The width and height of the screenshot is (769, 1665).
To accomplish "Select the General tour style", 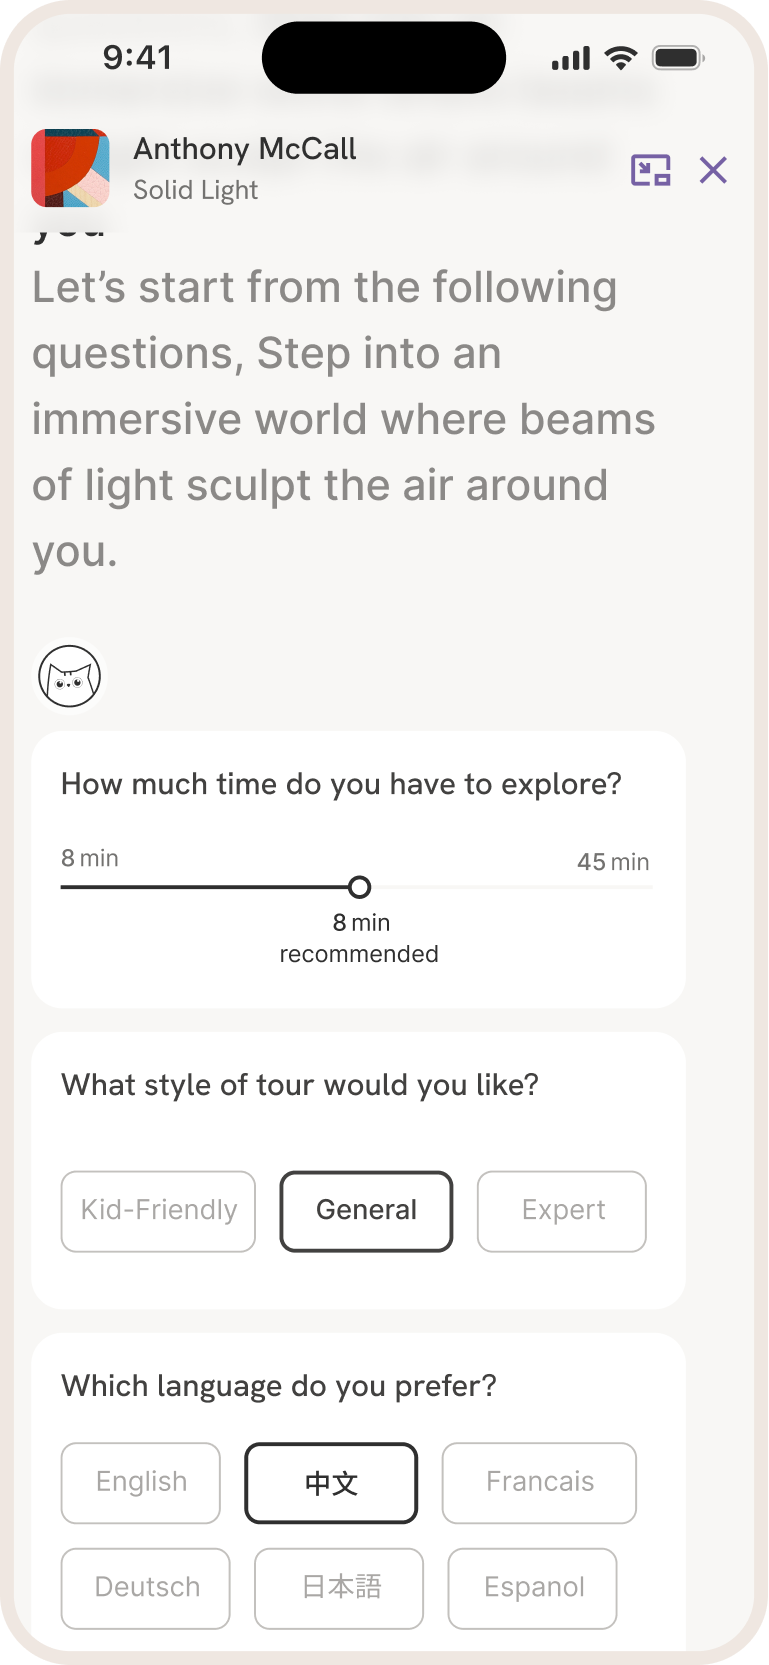I will coord(366,1211).
